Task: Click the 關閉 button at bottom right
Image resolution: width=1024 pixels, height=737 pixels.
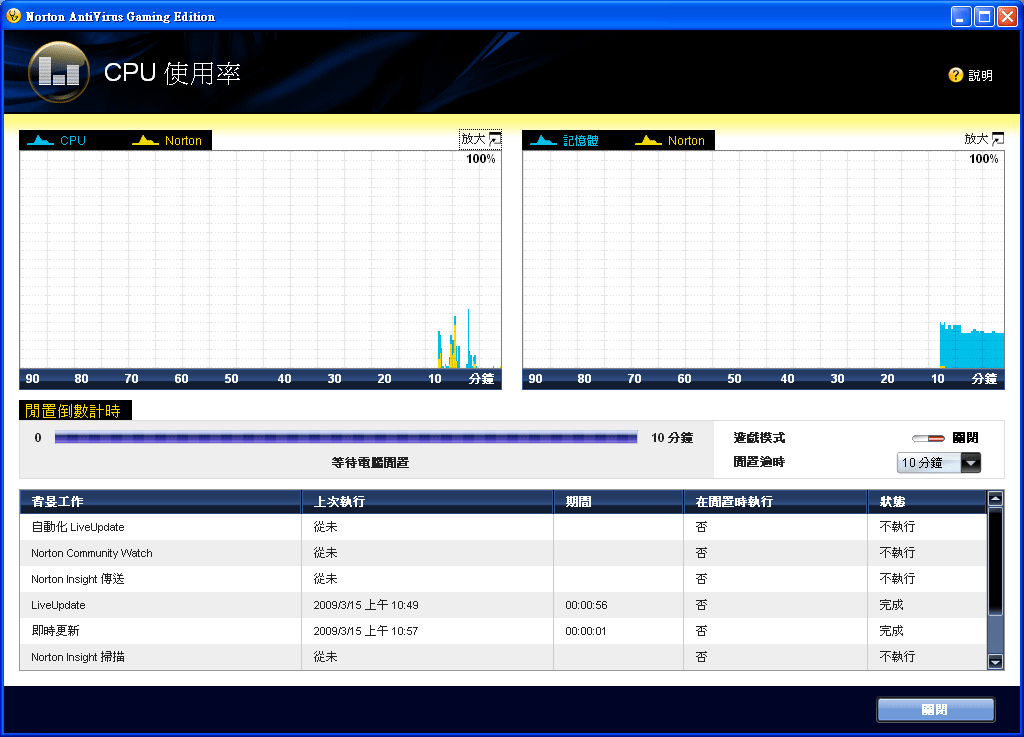Action: pyautogui.click(x=935, y=710)
